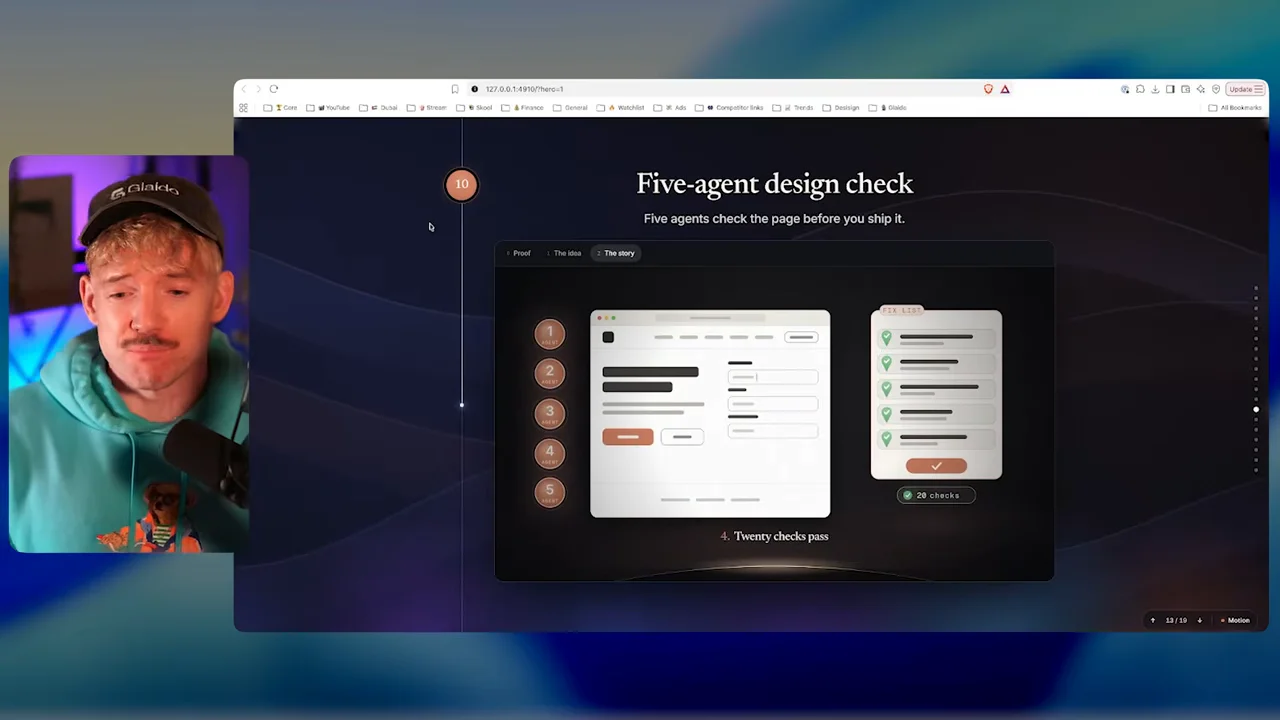
Task: Open the Dubai bookmarks folder
Action: tap(379, 108)
